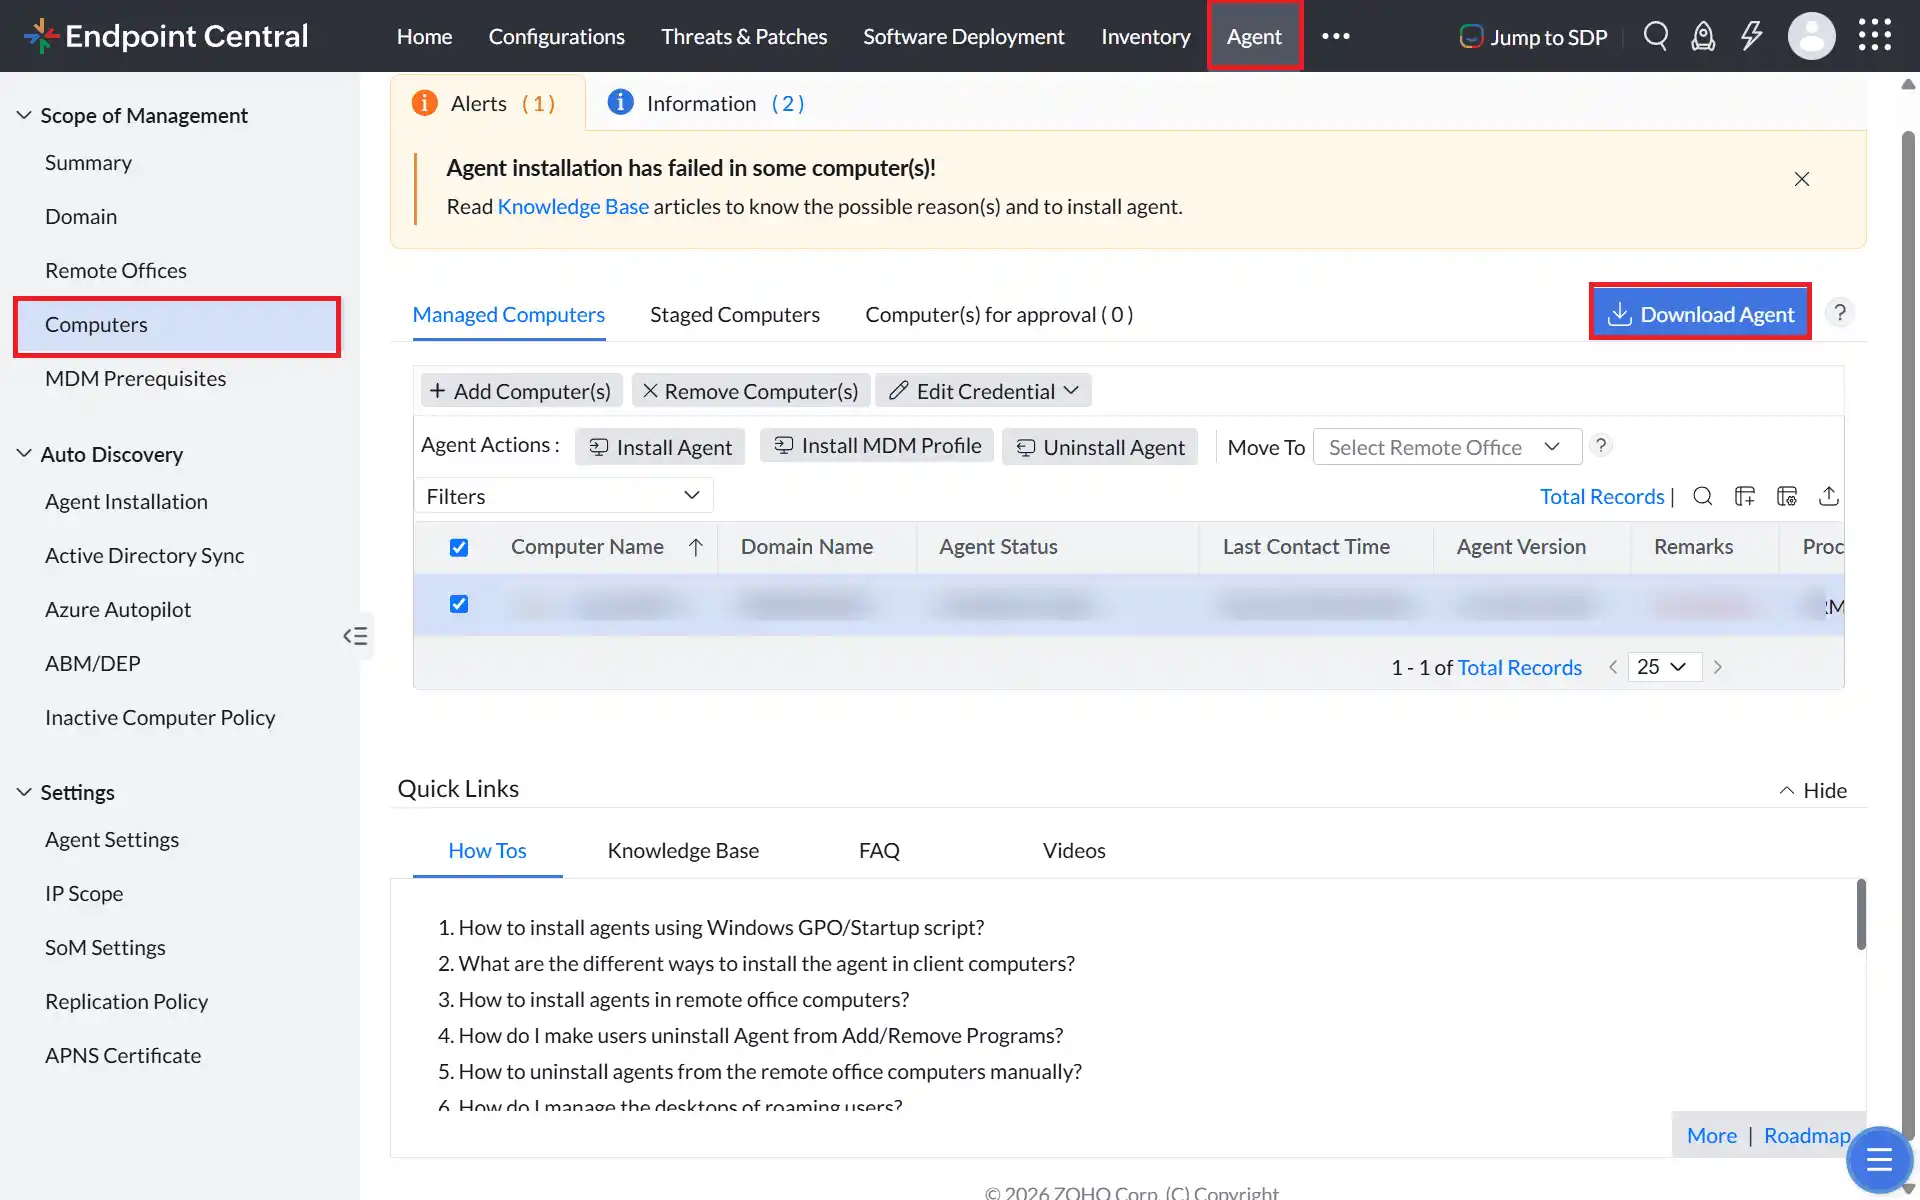
Task: Open Select Remote Office dropdown
Action: 1447,447
